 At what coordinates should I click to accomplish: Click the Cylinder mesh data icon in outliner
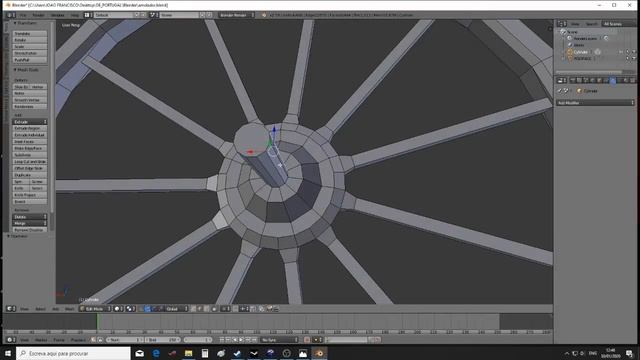pos(597,52)
